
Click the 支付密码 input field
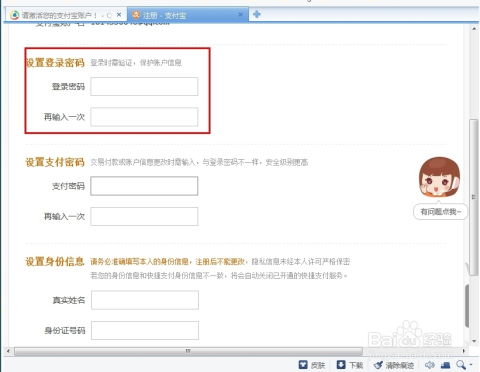point(144,186)
